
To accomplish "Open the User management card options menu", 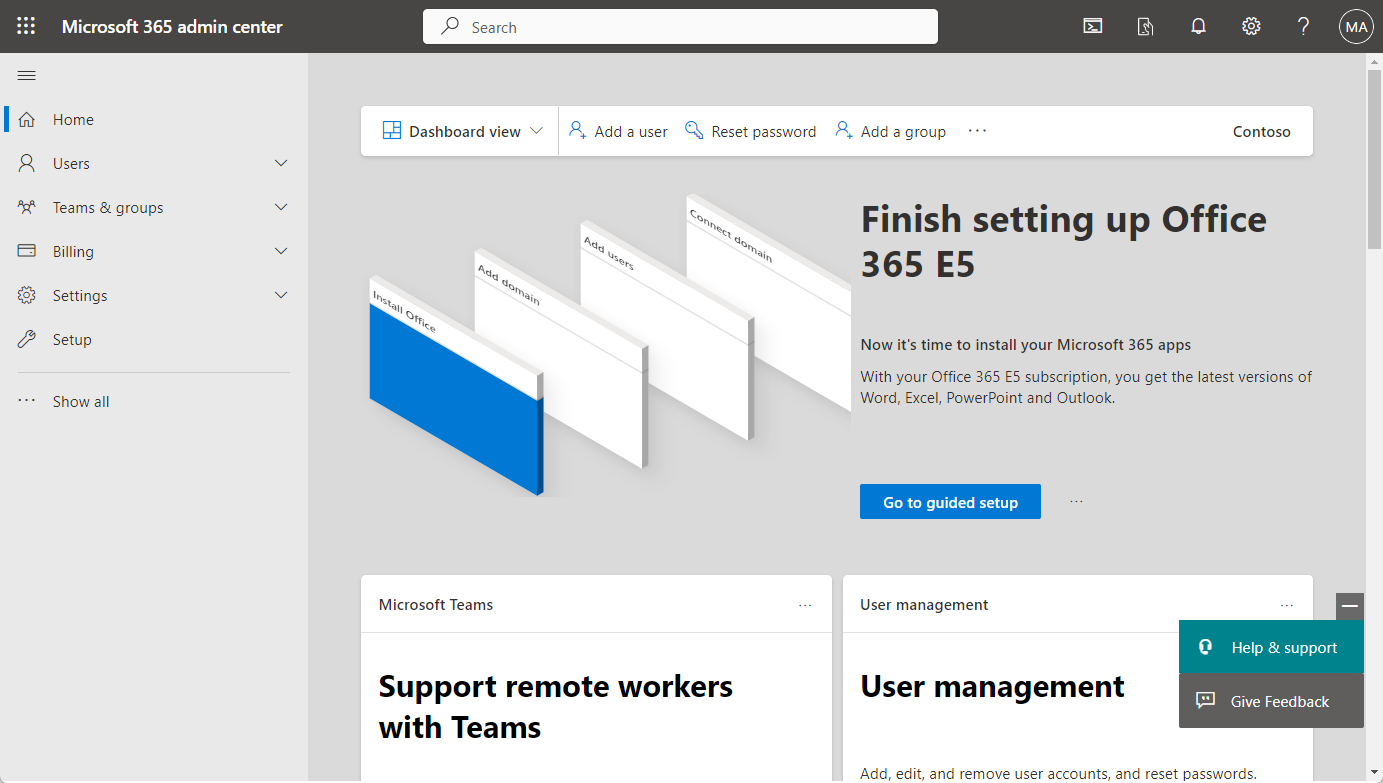I will [1287, 605].
